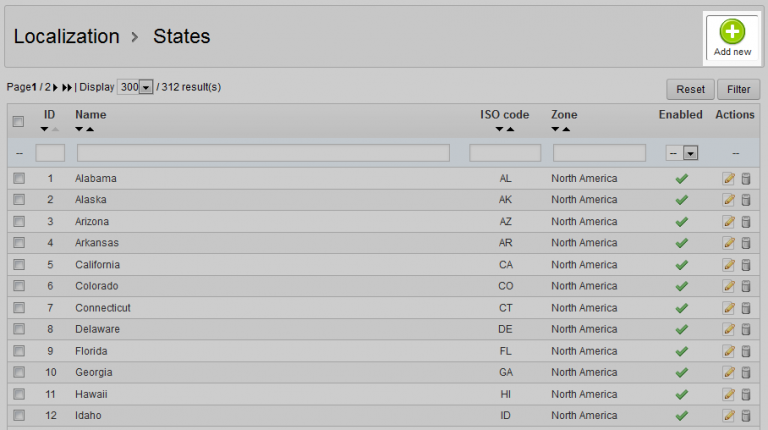The width and height of the screenshot is (768, 430).
Task: Focus the ISO code filter field
Action: tap(505, 153)
